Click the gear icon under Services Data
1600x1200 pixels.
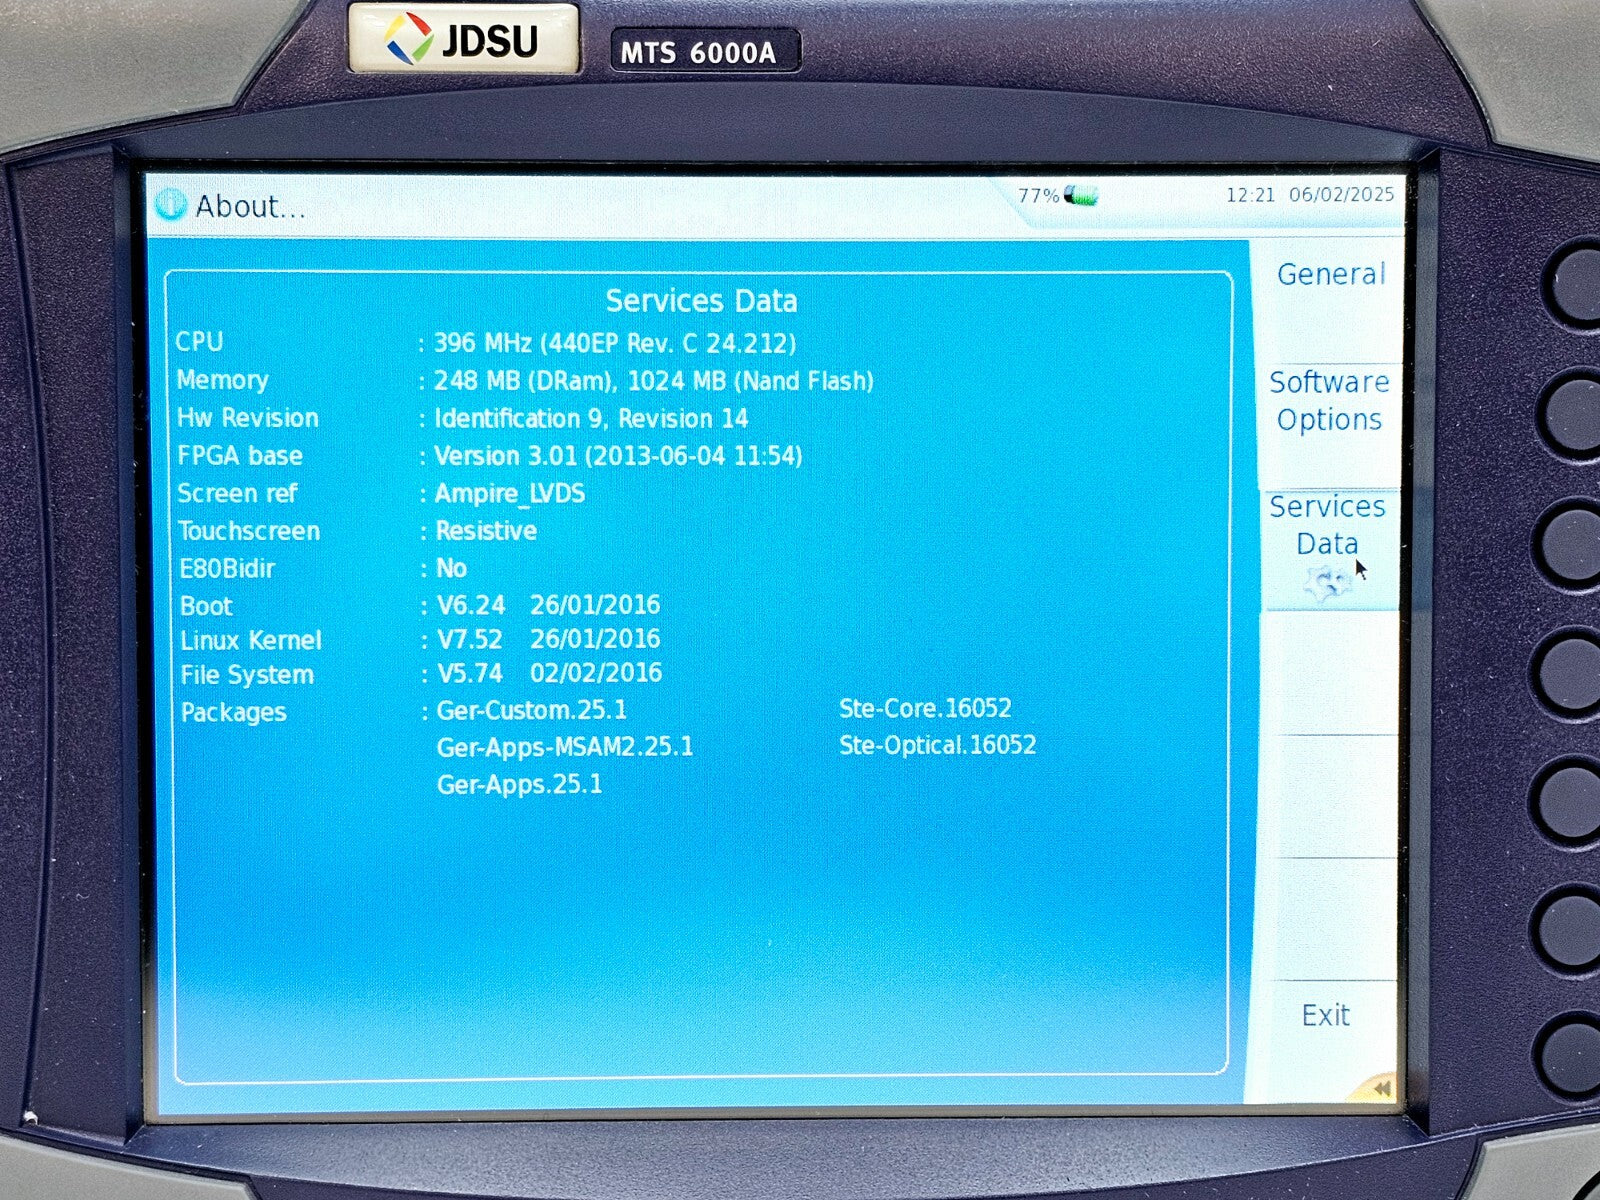tap(1328, 582)
